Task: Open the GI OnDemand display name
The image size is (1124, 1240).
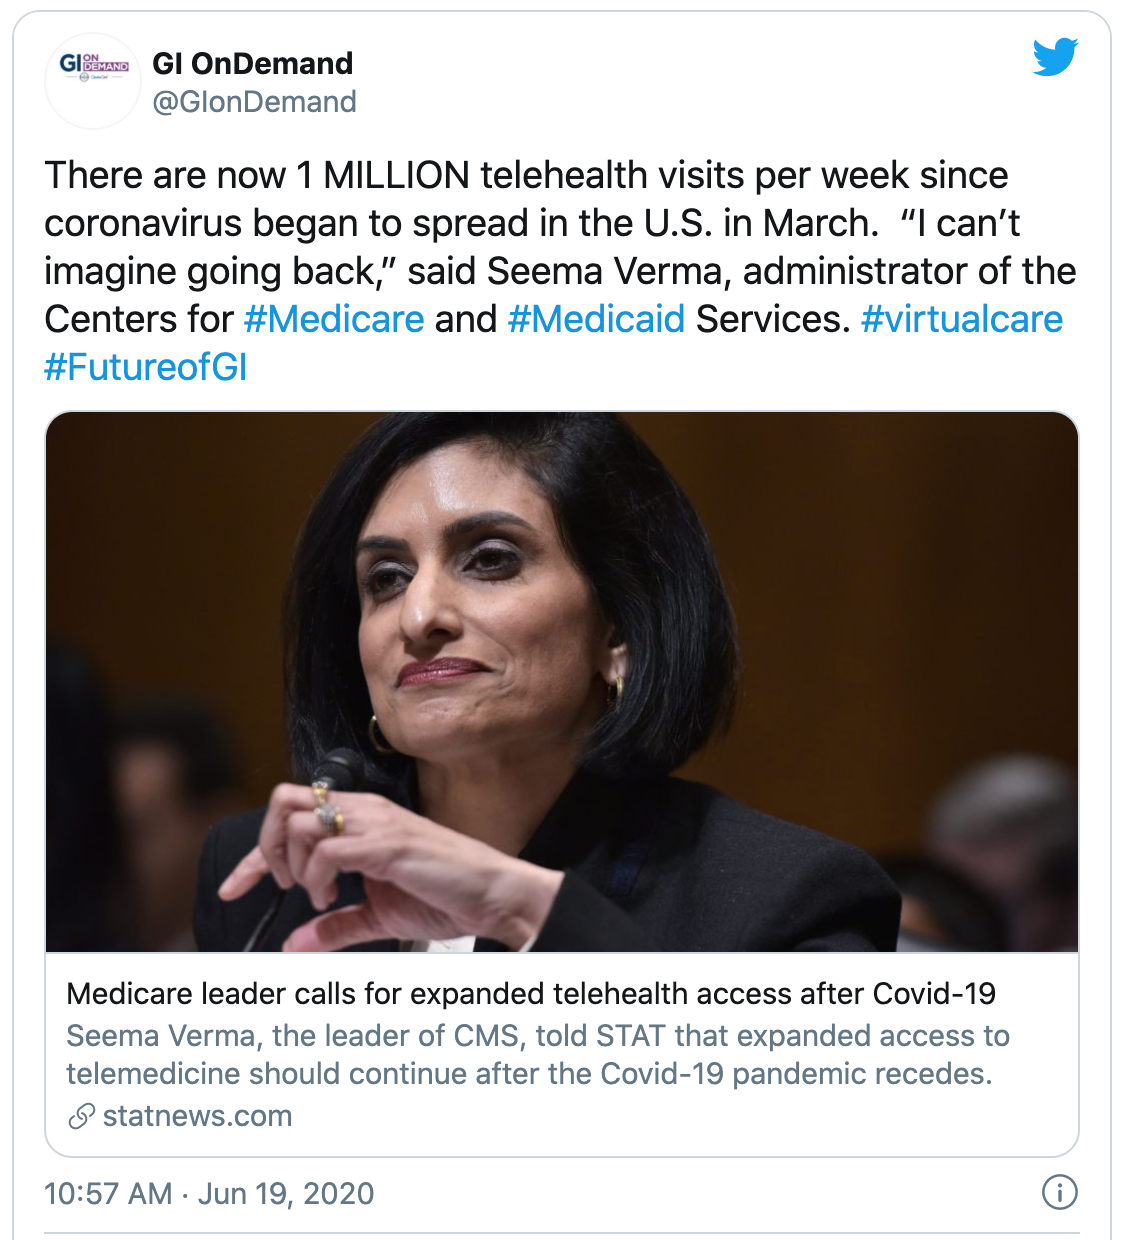Action: [x=252, y=63]
